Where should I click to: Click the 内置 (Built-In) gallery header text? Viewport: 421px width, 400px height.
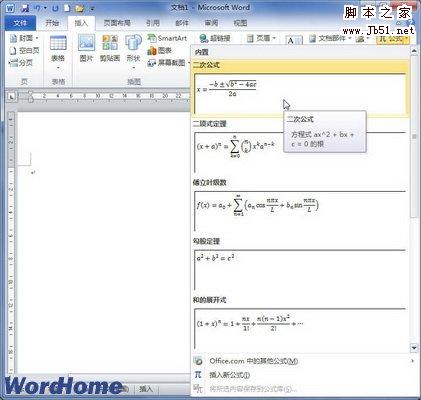point(202,52)
